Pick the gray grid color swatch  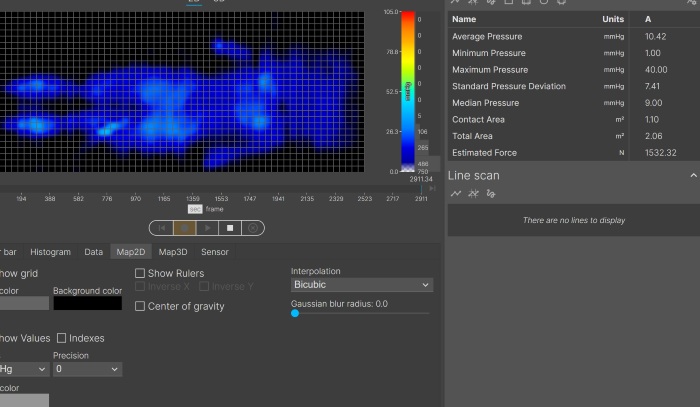point(24,303)
